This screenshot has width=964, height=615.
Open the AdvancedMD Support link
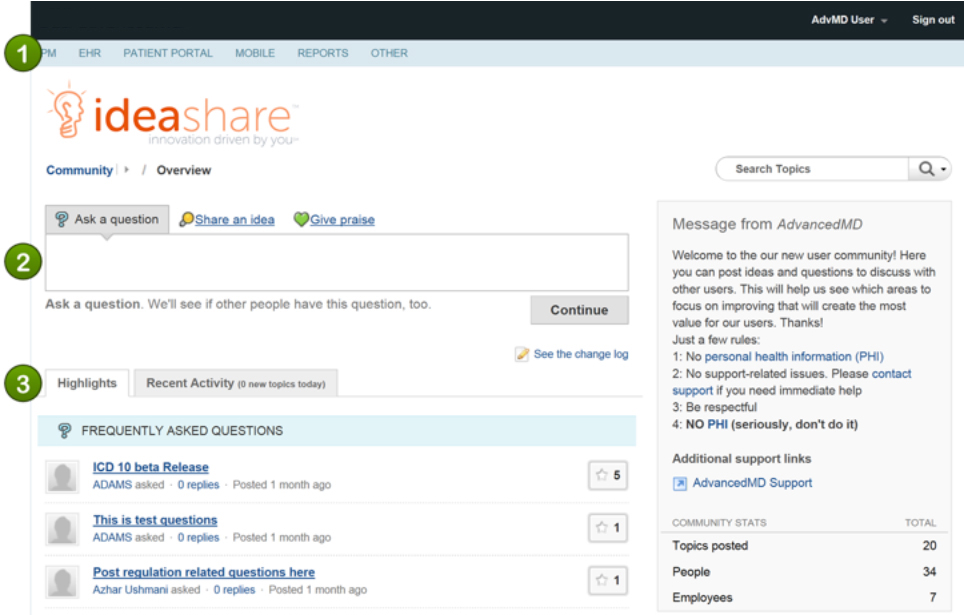tap(753, 483)
